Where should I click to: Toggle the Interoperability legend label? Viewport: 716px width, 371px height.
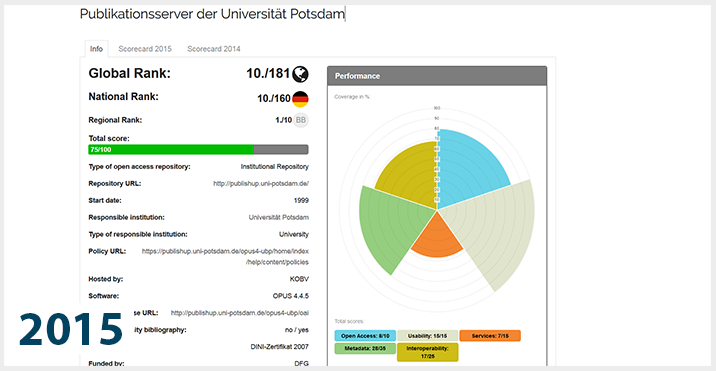(x=427, y=352)
